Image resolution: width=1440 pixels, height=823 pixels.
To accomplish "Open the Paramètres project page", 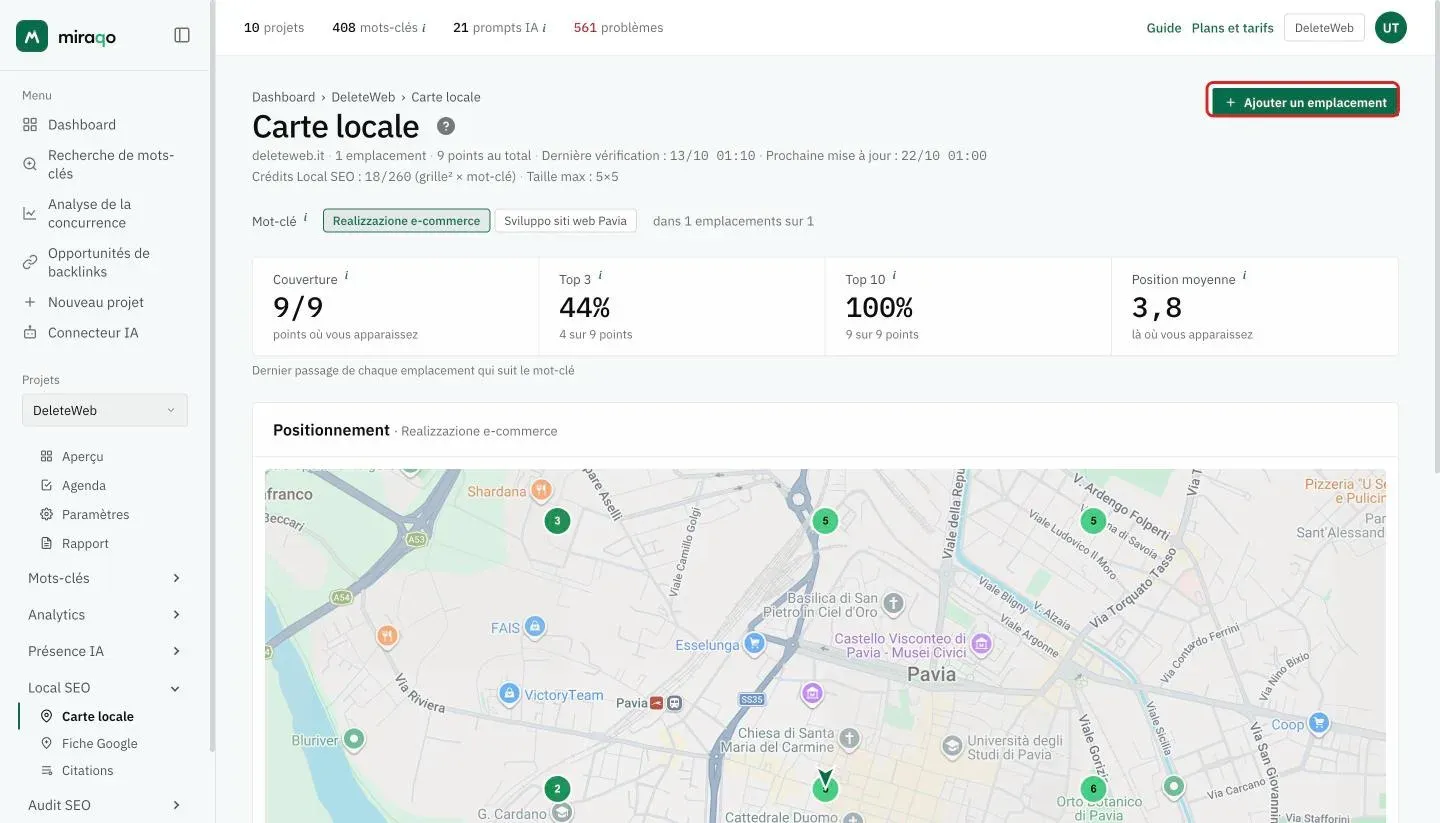I will click(95, 514).
